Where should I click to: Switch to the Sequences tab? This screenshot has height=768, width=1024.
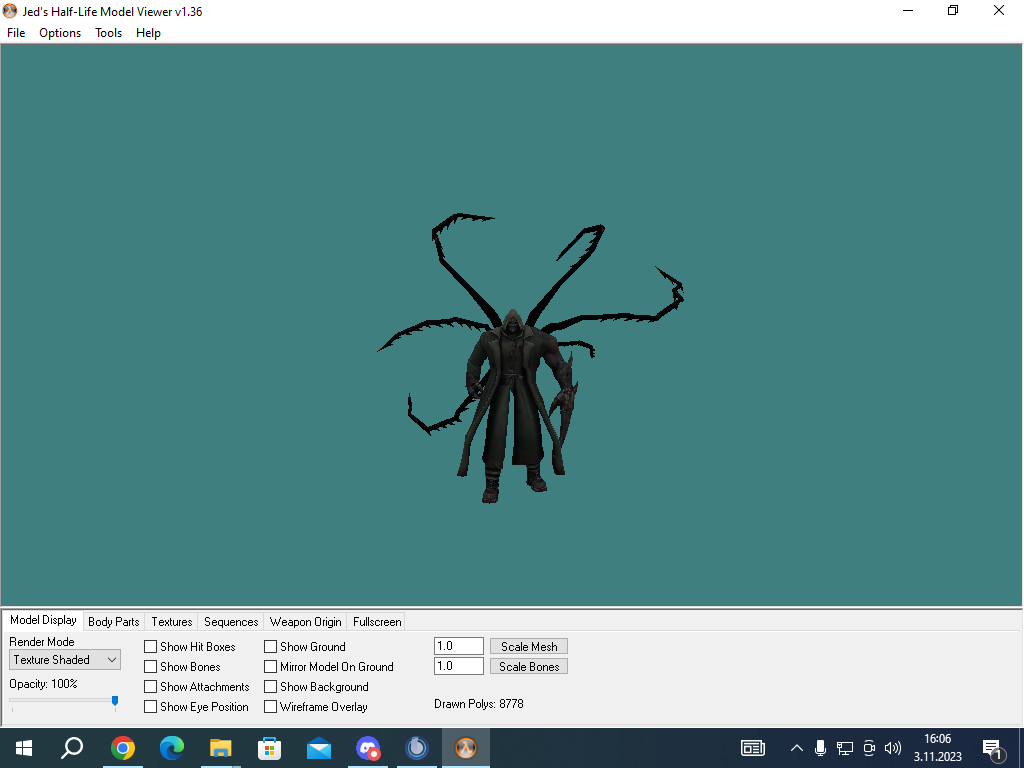pos(231,622)
